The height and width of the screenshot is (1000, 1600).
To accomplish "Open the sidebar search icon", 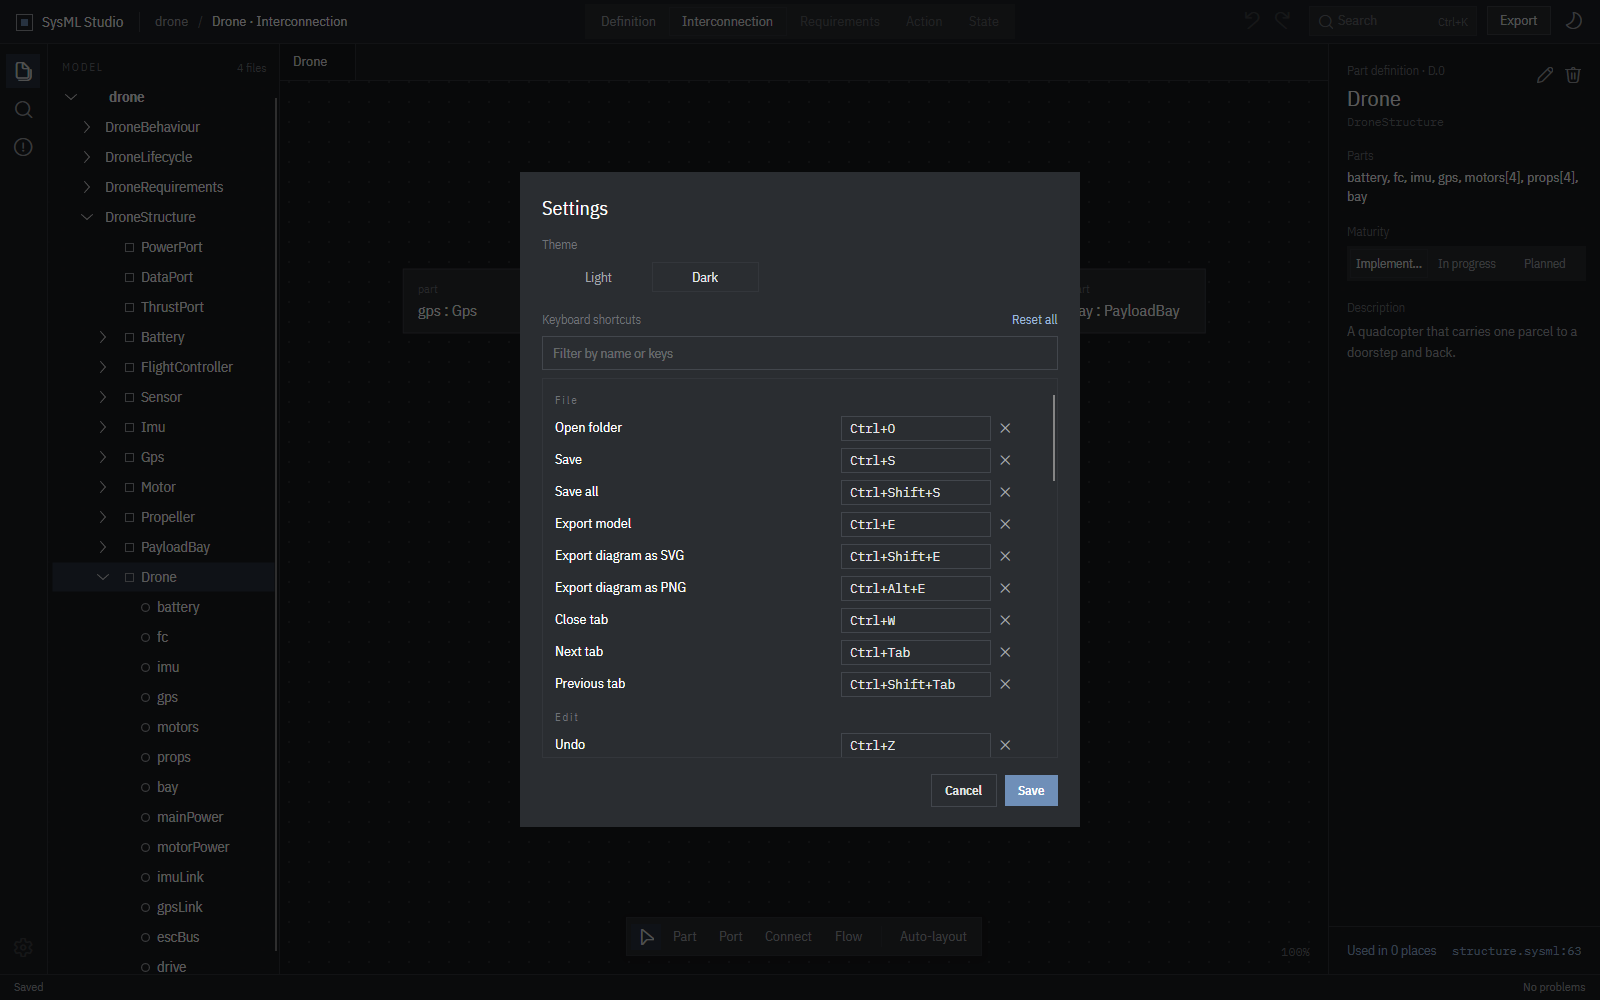I will click(x=23, y=109).
